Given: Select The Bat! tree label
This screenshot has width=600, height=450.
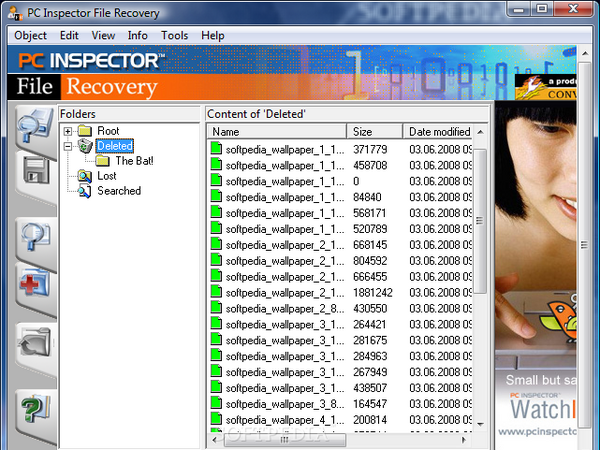Looking at the screenshot, I should pos(134,161).
